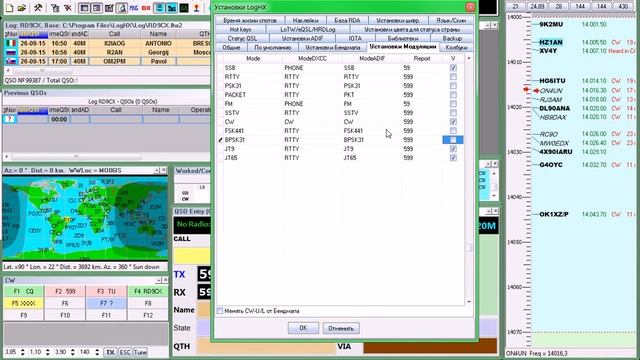This screenshot has height=360, width=640.
Task: Click the log export icon beside tools
Action: pos(55,7)
